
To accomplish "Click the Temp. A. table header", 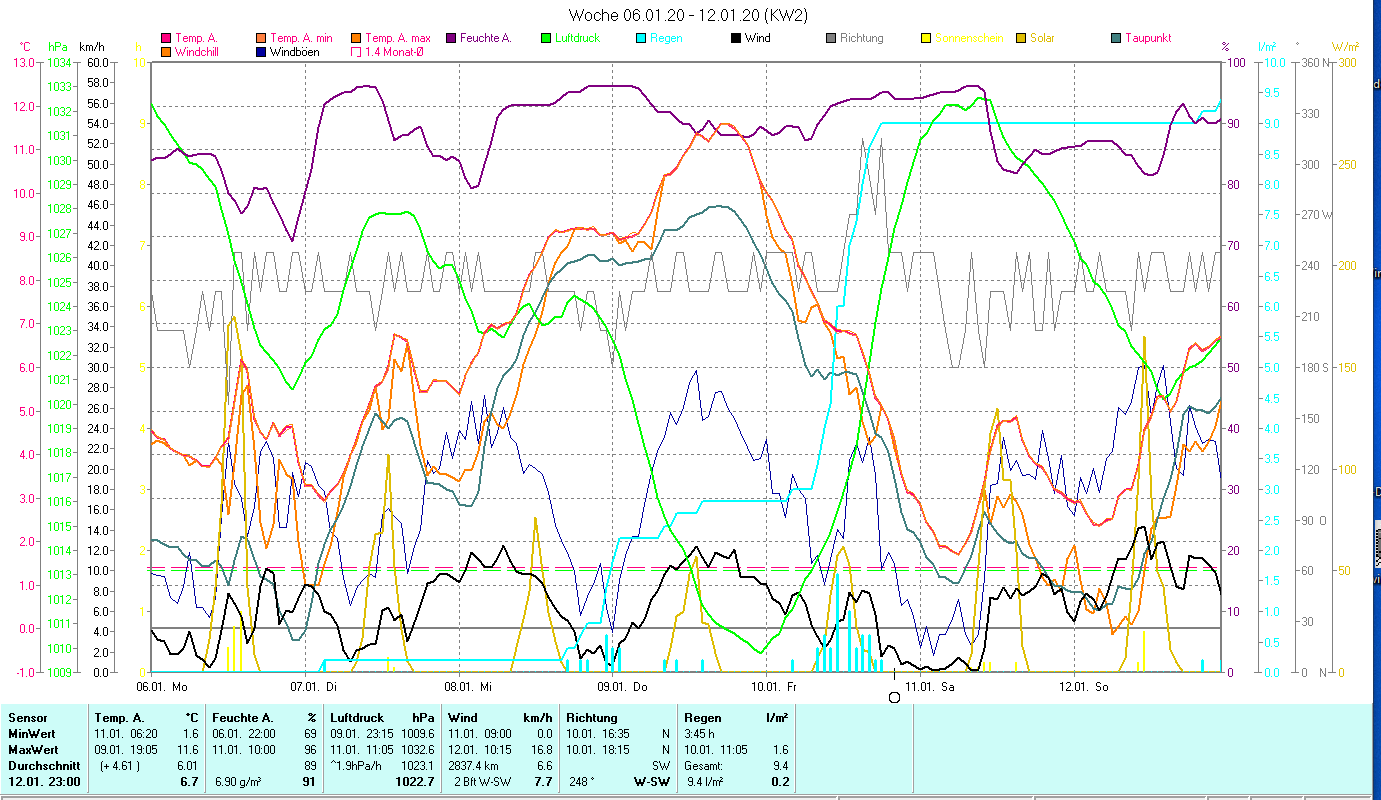I will click(x=119, y=718).
